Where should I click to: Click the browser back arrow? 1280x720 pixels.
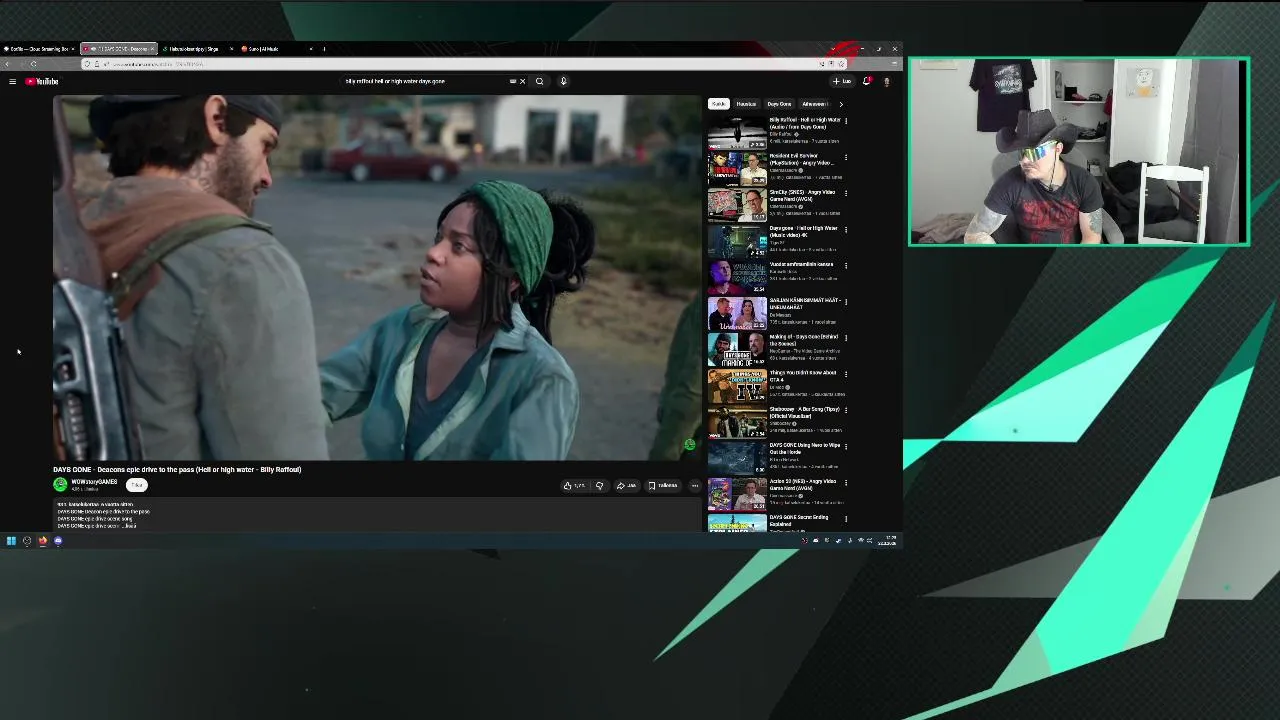tap(8, 64)
